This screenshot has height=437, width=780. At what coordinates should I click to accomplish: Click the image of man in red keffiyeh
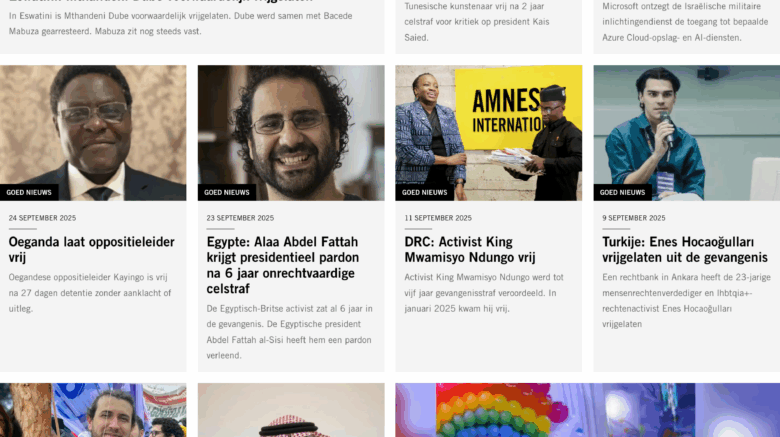click(291, 412)
